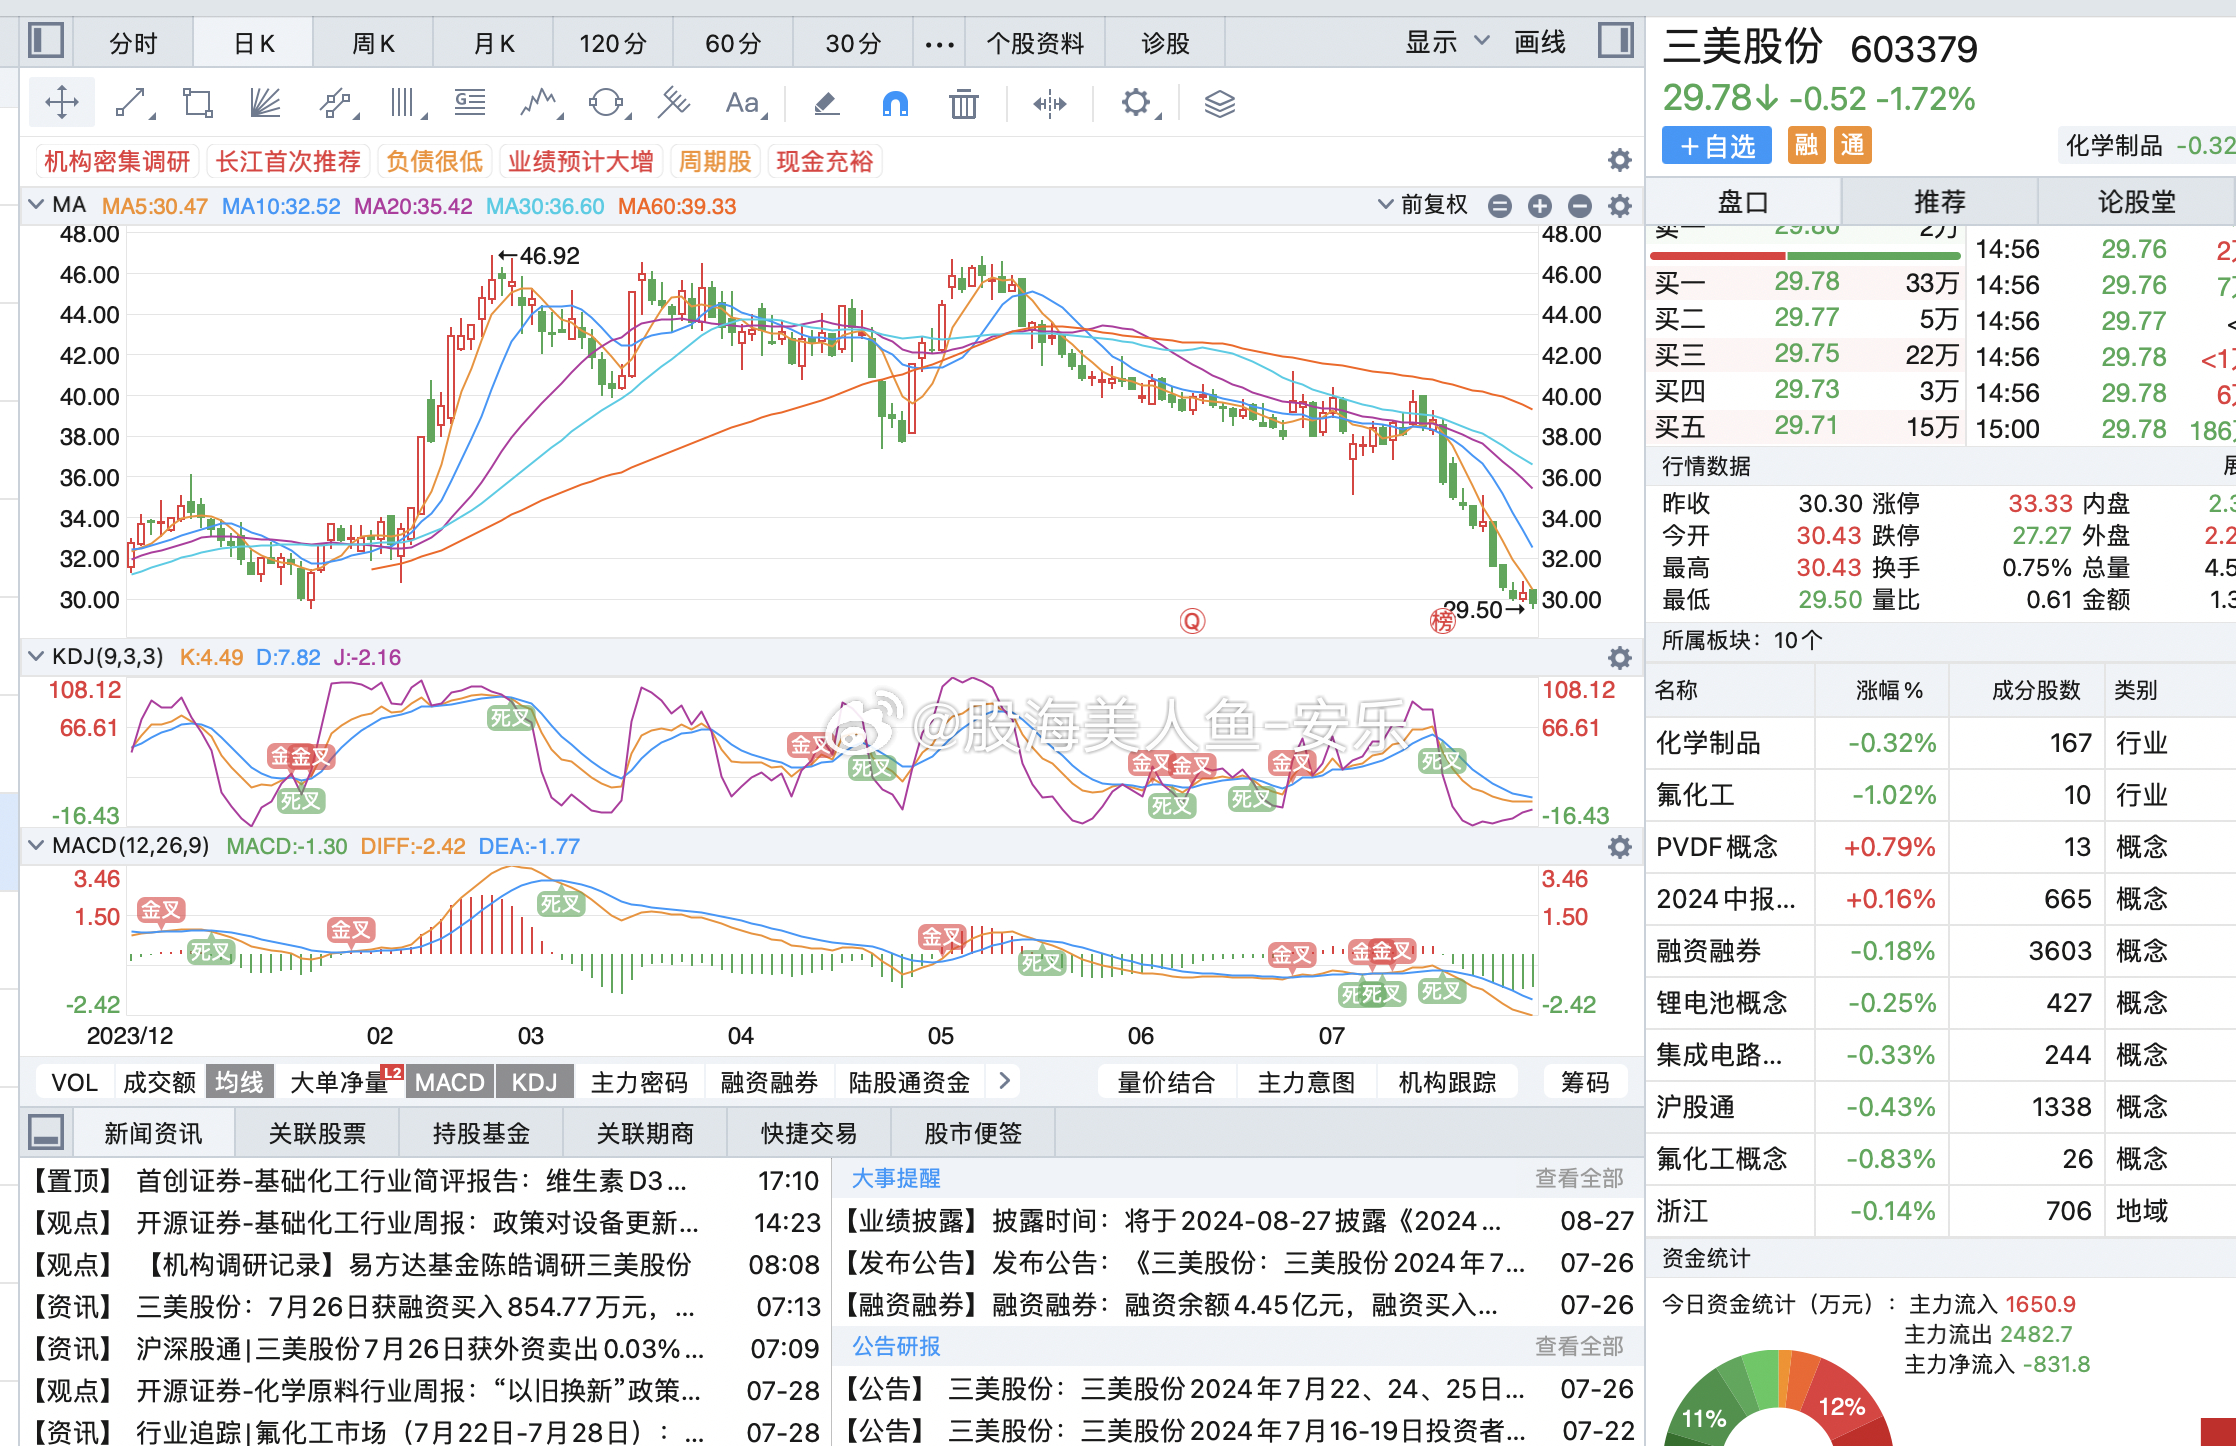This screenshot has height=1446, width=2236.
Task: Click 查看全部 link beside 大事提醒
Action: tap(1578, 1179)
